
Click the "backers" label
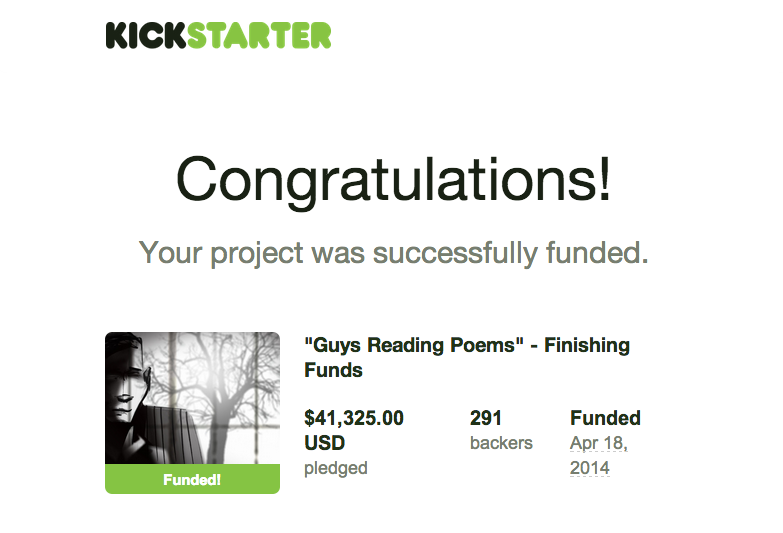(x=501, y=443)
